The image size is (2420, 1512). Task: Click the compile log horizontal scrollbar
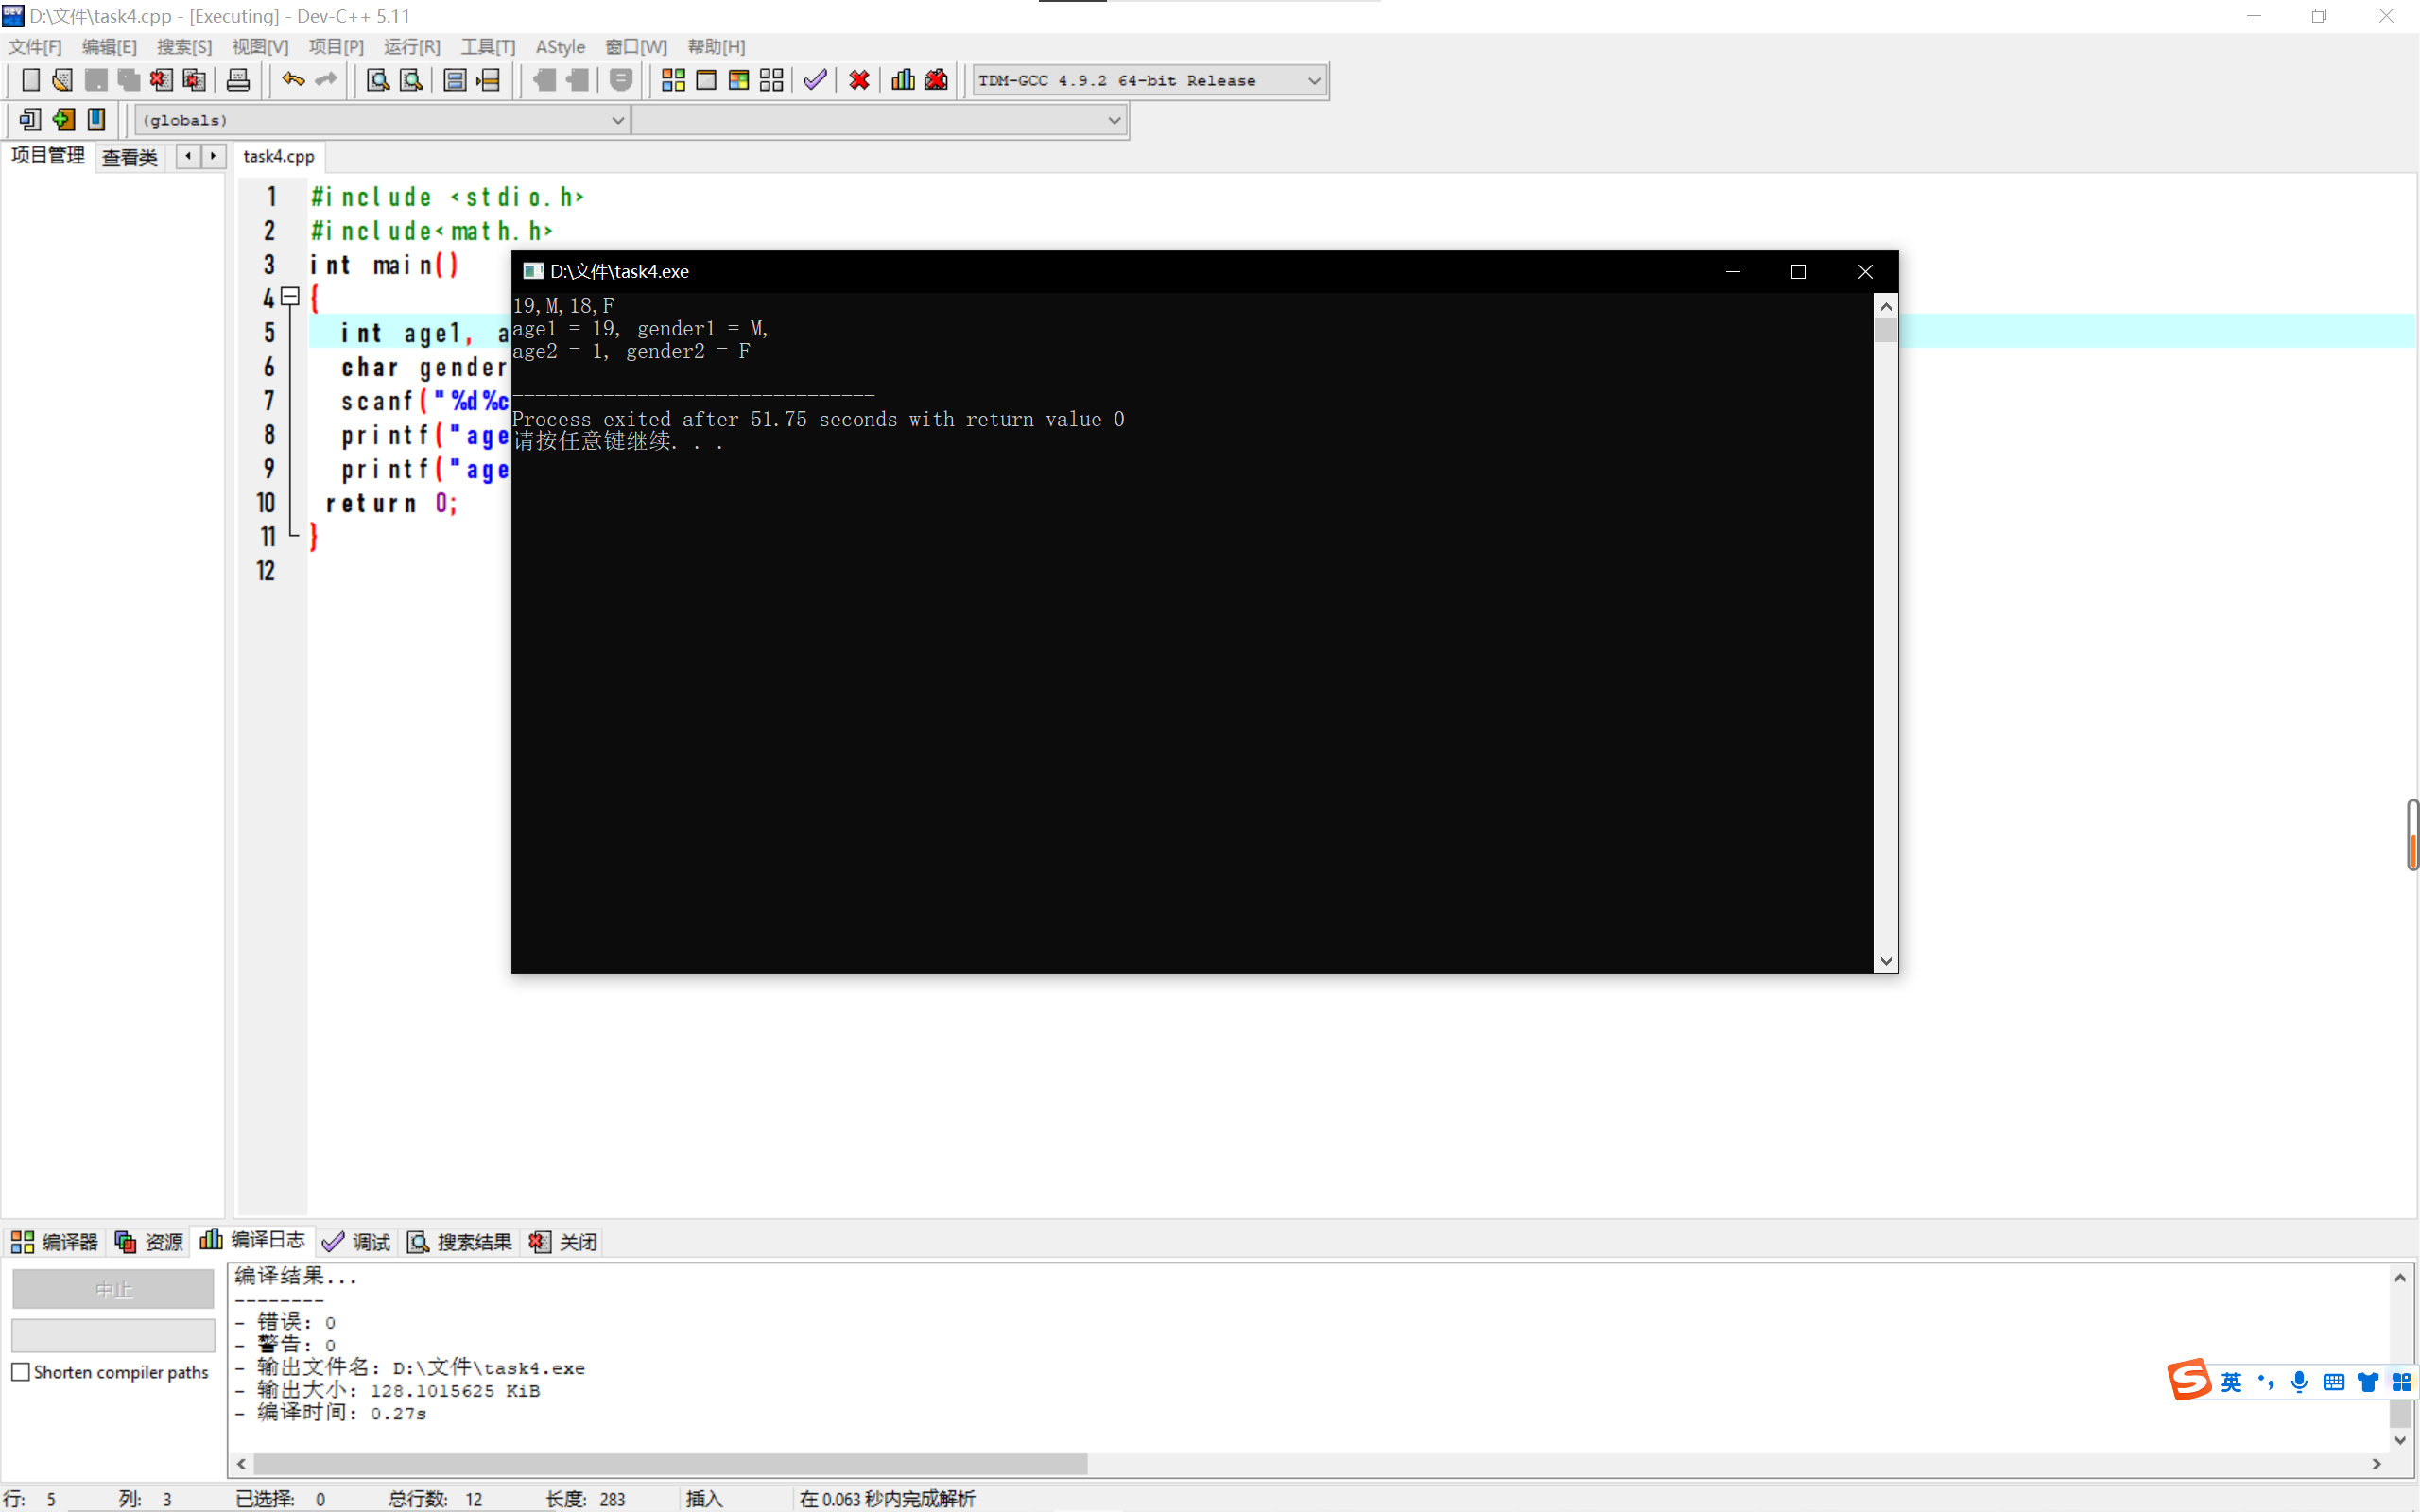[670, 1463]
